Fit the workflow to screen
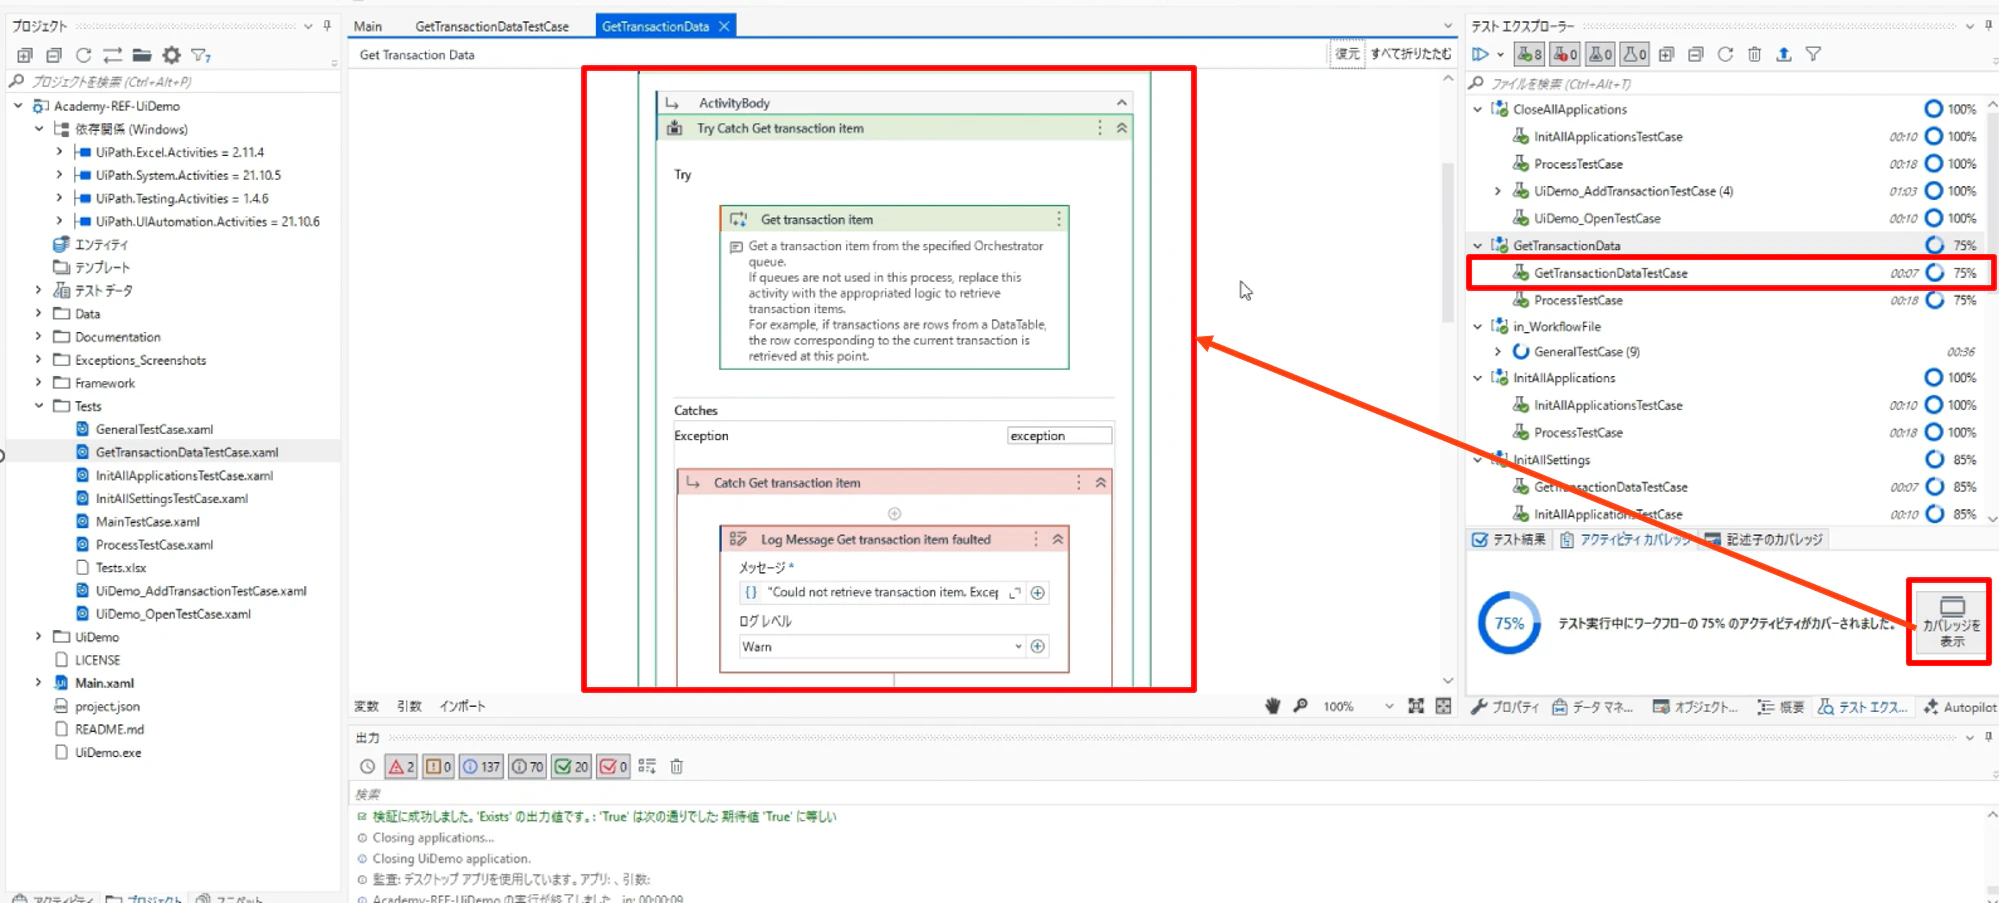1999x903 pixels. (x=1416, y=706)
